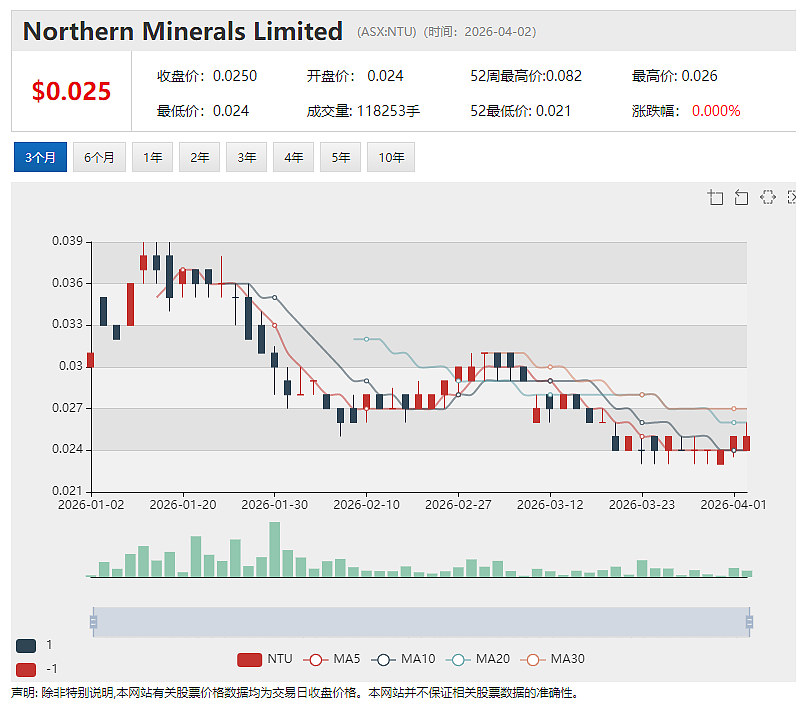
Task: Select the 3个月 time range tab
Action: pos(40,157)
